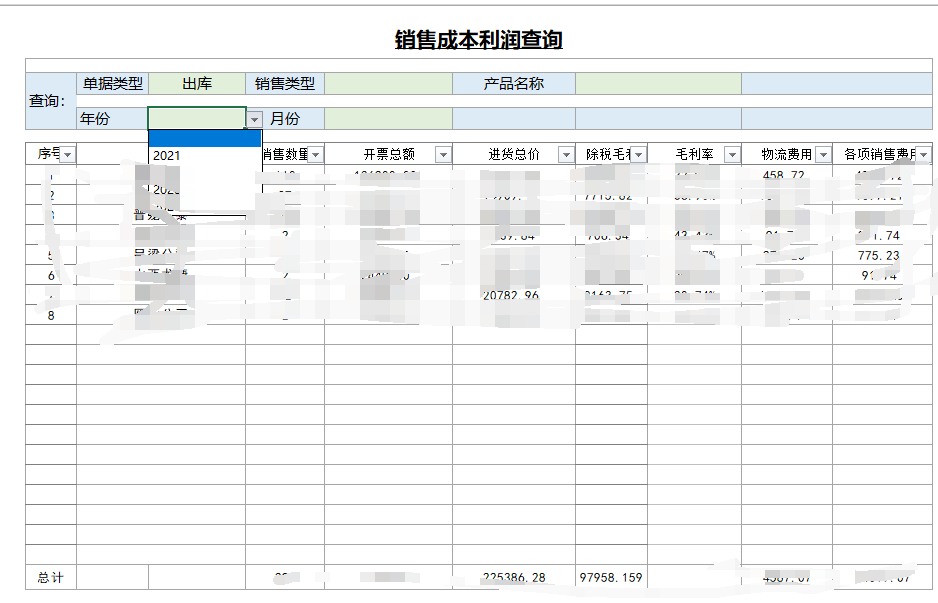Open the 除税毛利 column filter arrow

pyautogui.click(x=638, y=154)
